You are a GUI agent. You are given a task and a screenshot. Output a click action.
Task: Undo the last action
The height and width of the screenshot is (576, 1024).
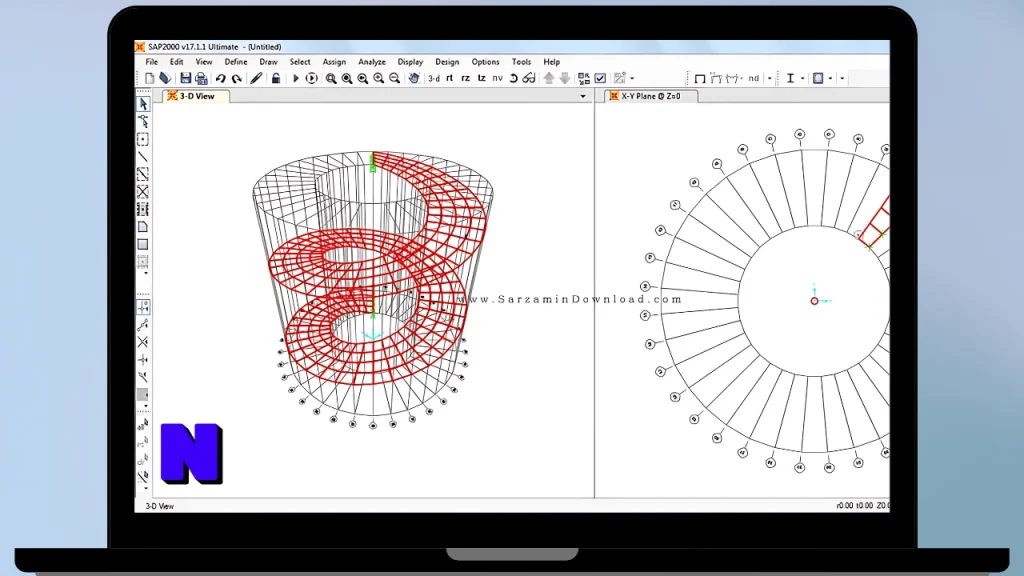[x=221, y=78]
